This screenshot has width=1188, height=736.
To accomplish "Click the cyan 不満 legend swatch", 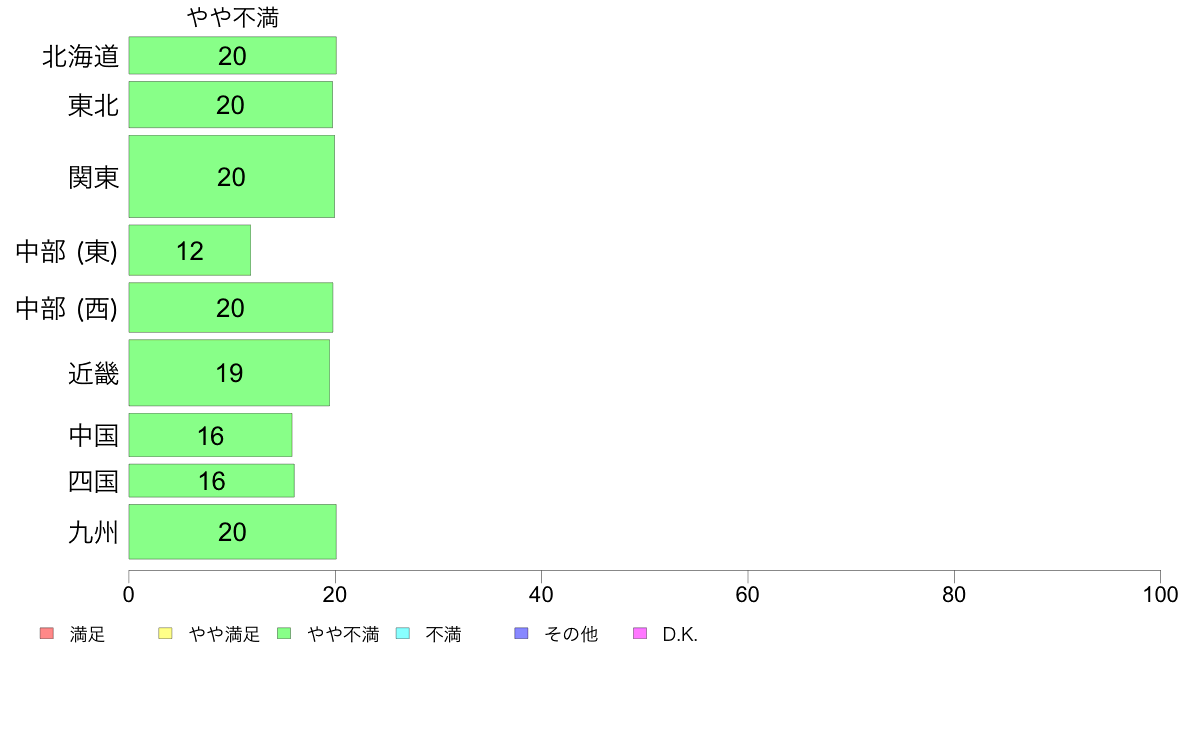I will pyautogui.click(x=403, y=633).
